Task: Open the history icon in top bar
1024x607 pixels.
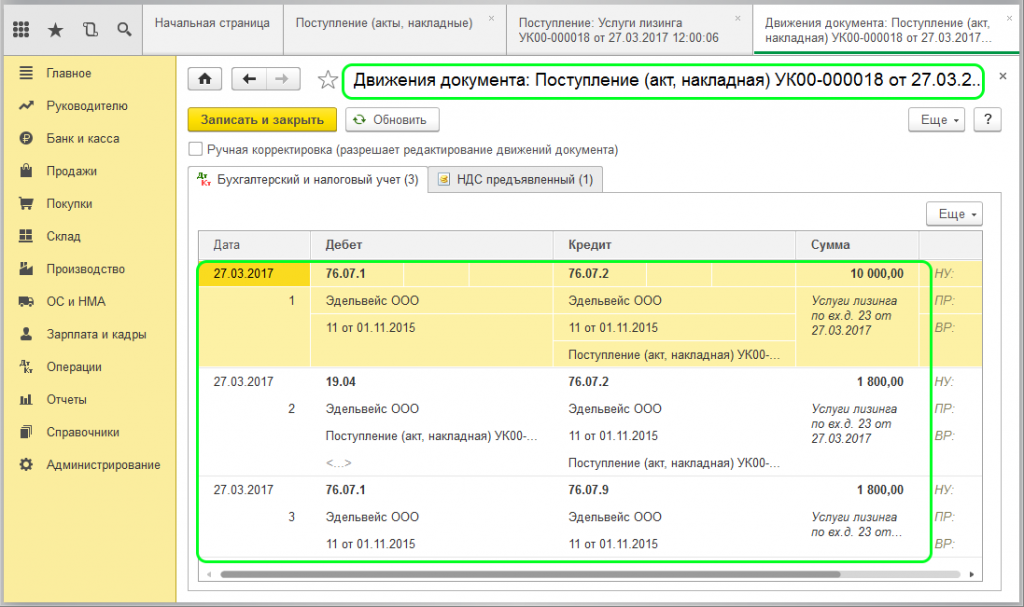Action: pyautogui.click(x=90, y=29)
